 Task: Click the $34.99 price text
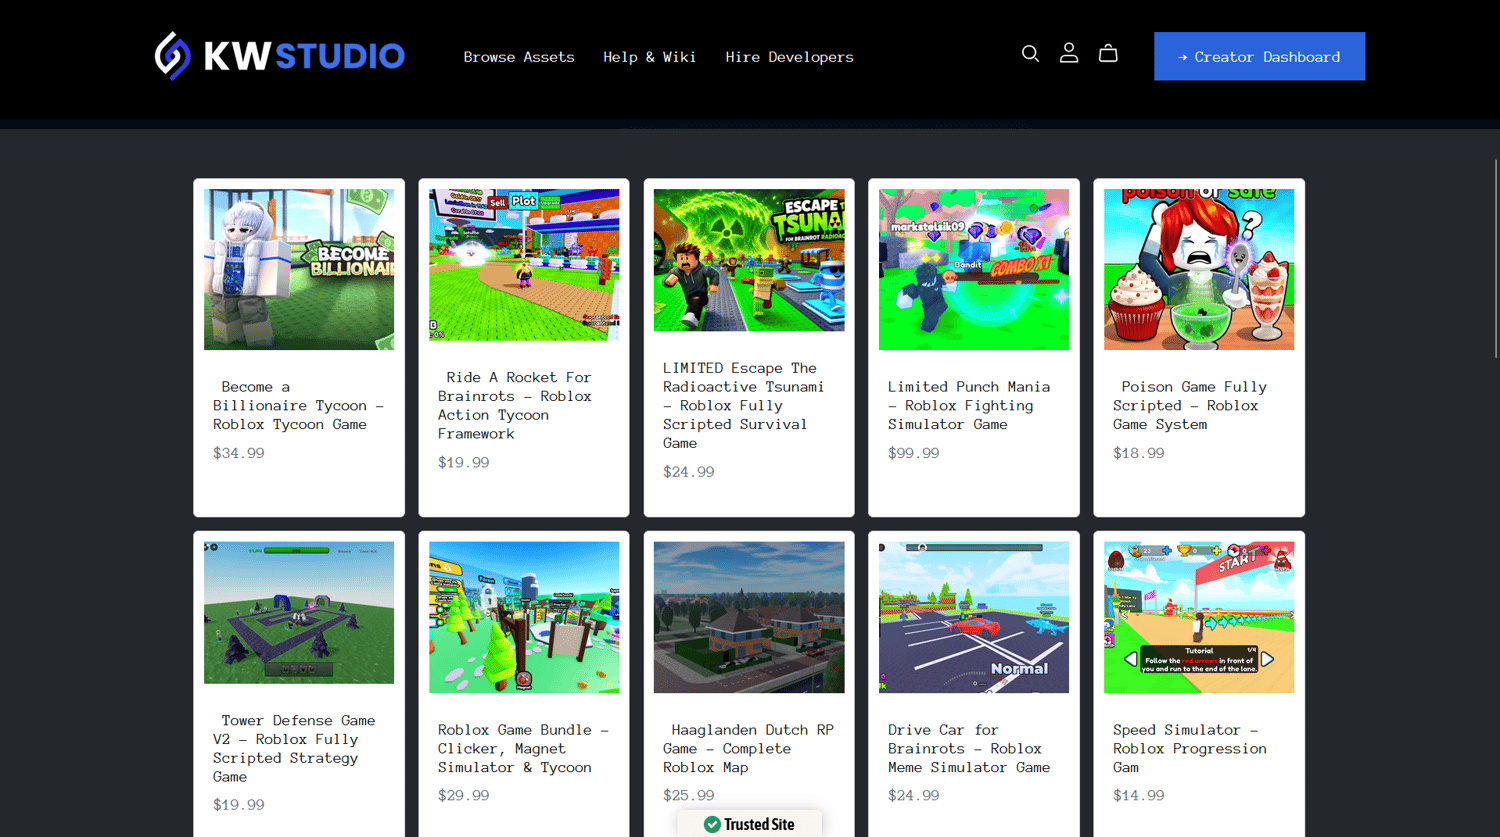pos(239,453)
